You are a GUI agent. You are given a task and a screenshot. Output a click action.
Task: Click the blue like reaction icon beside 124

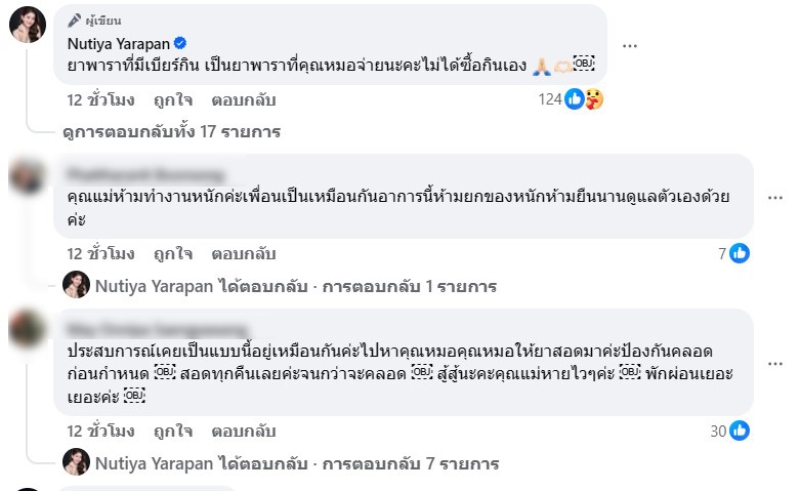pyautogui.click(x=575, y=99)
